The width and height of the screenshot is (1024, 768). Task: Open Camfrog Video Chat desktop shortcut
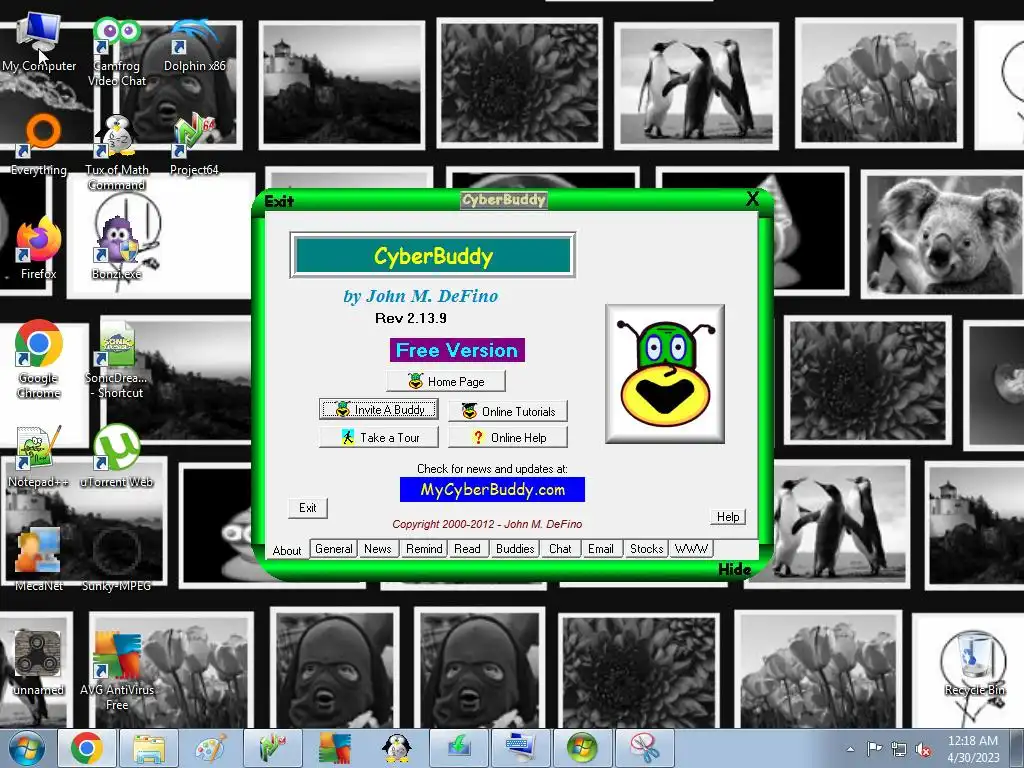pos(116,52)
